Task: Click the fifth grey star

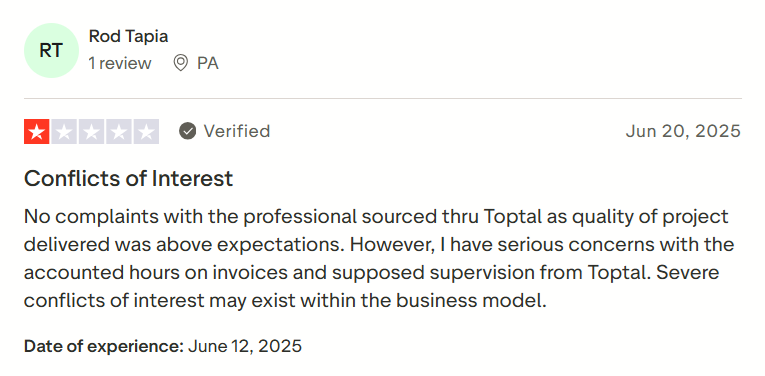Action: (x=146, y=132)
